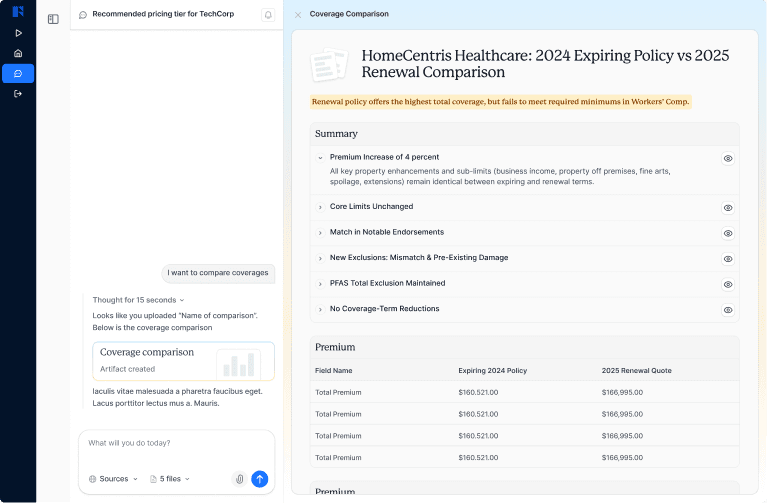The height and width of the screenshot is (503, 767).
Task: Click the Field Name column header
Action: [x=334, y=371]
